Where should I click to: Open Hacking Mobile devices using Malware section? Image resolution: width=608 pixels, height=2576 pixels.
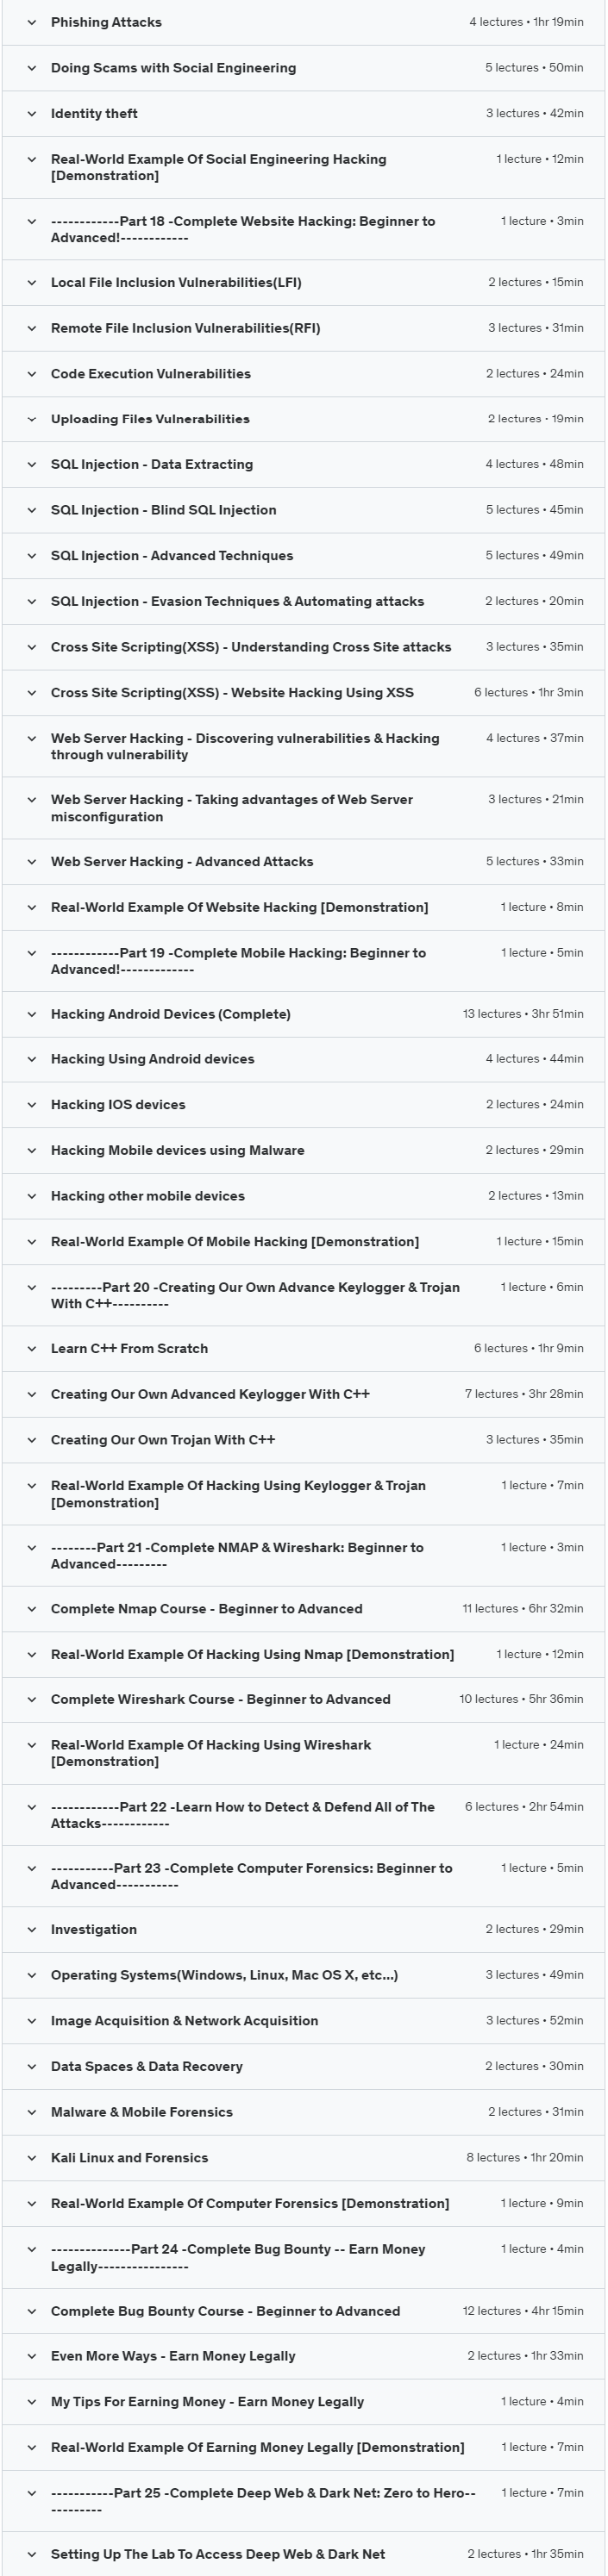178,1150
